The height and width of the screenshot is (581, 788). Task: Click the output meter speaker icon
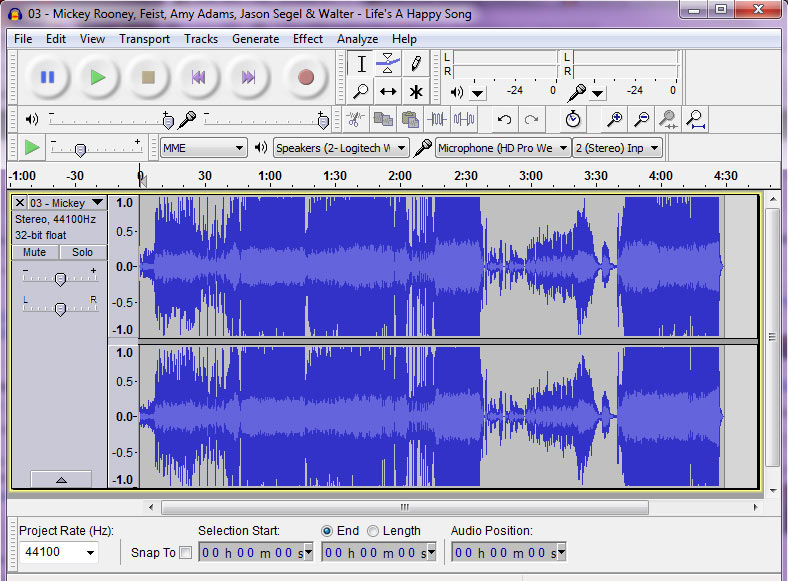pyautogui.click(x=456, y=92)
